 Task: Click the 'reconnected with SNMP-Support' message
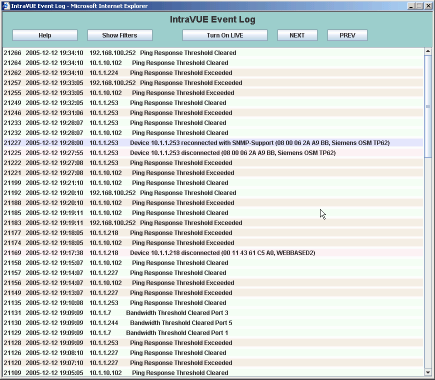pos(260,143)
